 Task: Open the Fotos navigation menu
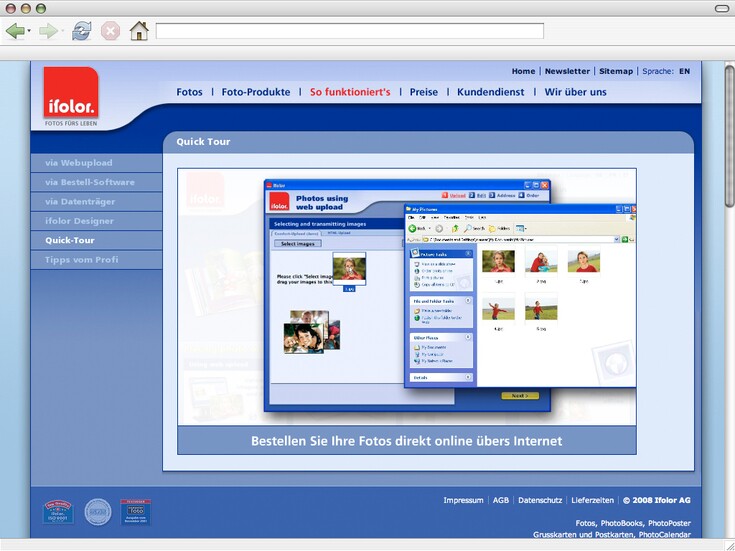tap(189, 92)
